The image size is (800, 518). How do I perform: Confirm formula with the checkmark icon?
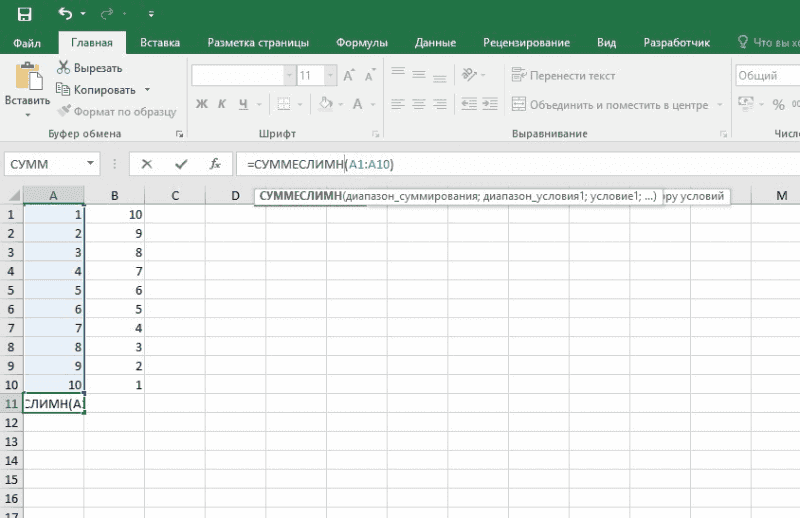[180, 164]
